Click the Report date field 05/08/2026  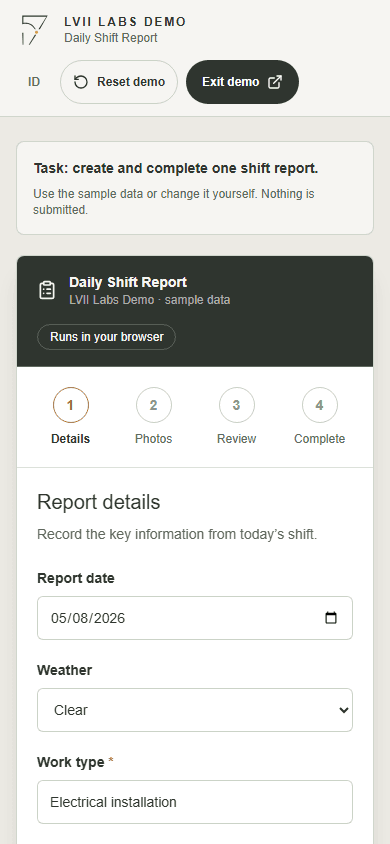click(x=195, y=618)
